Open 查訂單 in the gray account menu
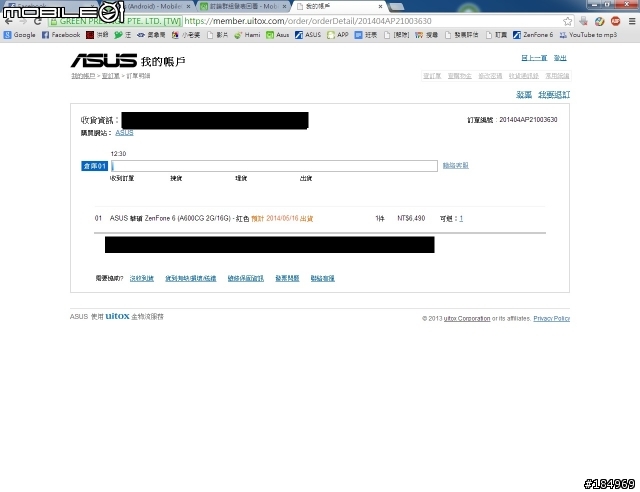This screenshot has height=492, width=640. [x=432, y=76]
